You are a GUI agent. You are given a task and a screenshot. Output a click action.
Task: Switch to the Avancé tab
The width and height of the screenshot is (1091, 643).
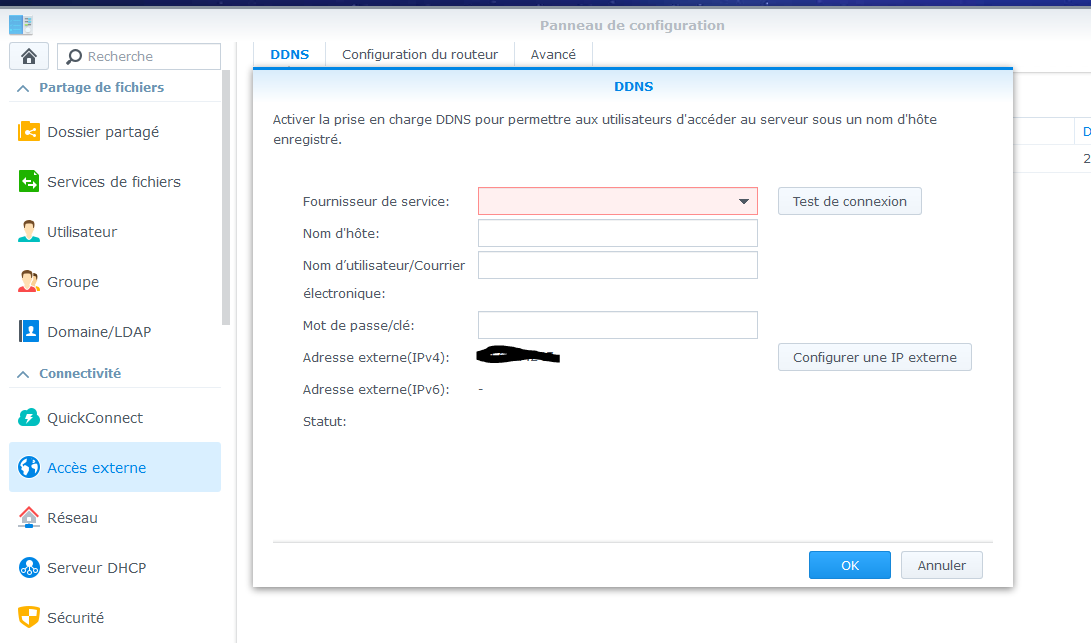click(x=553, y=54)
